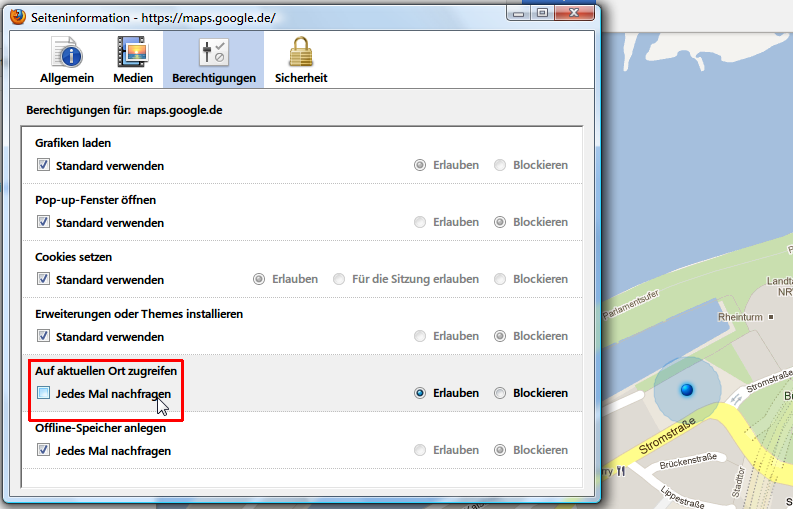Uncheck Standard verwenden for Cookies setzen

point(43,279)
